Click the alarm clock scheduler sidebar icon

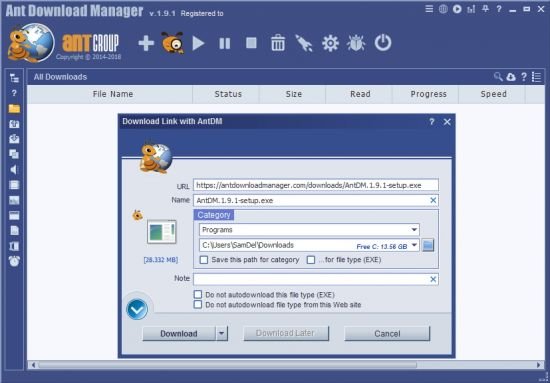(14, 261)
